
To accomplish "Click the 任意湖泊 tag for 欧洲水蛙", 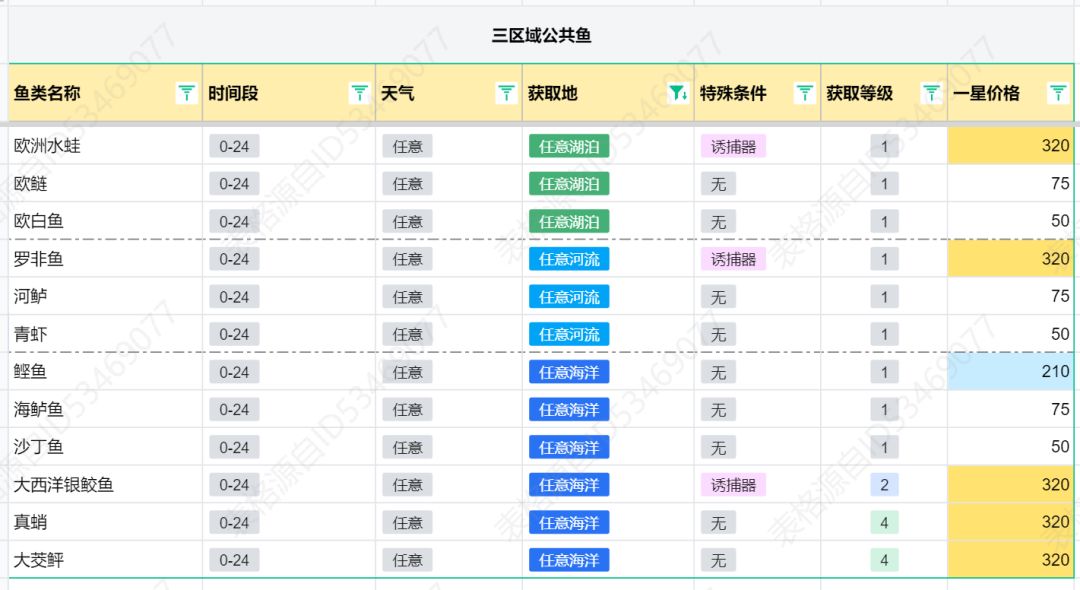I will [568, 146].
